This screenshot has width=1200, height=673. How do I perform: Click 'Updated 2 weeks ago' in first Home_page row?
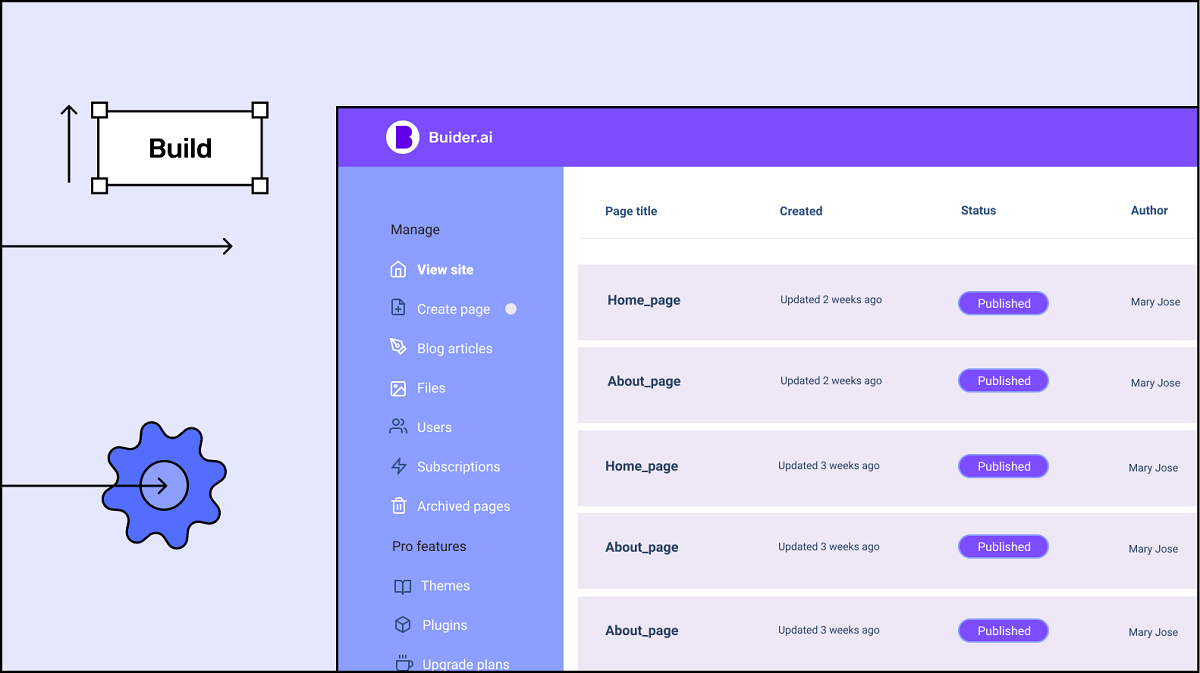(x=831, y=299)
